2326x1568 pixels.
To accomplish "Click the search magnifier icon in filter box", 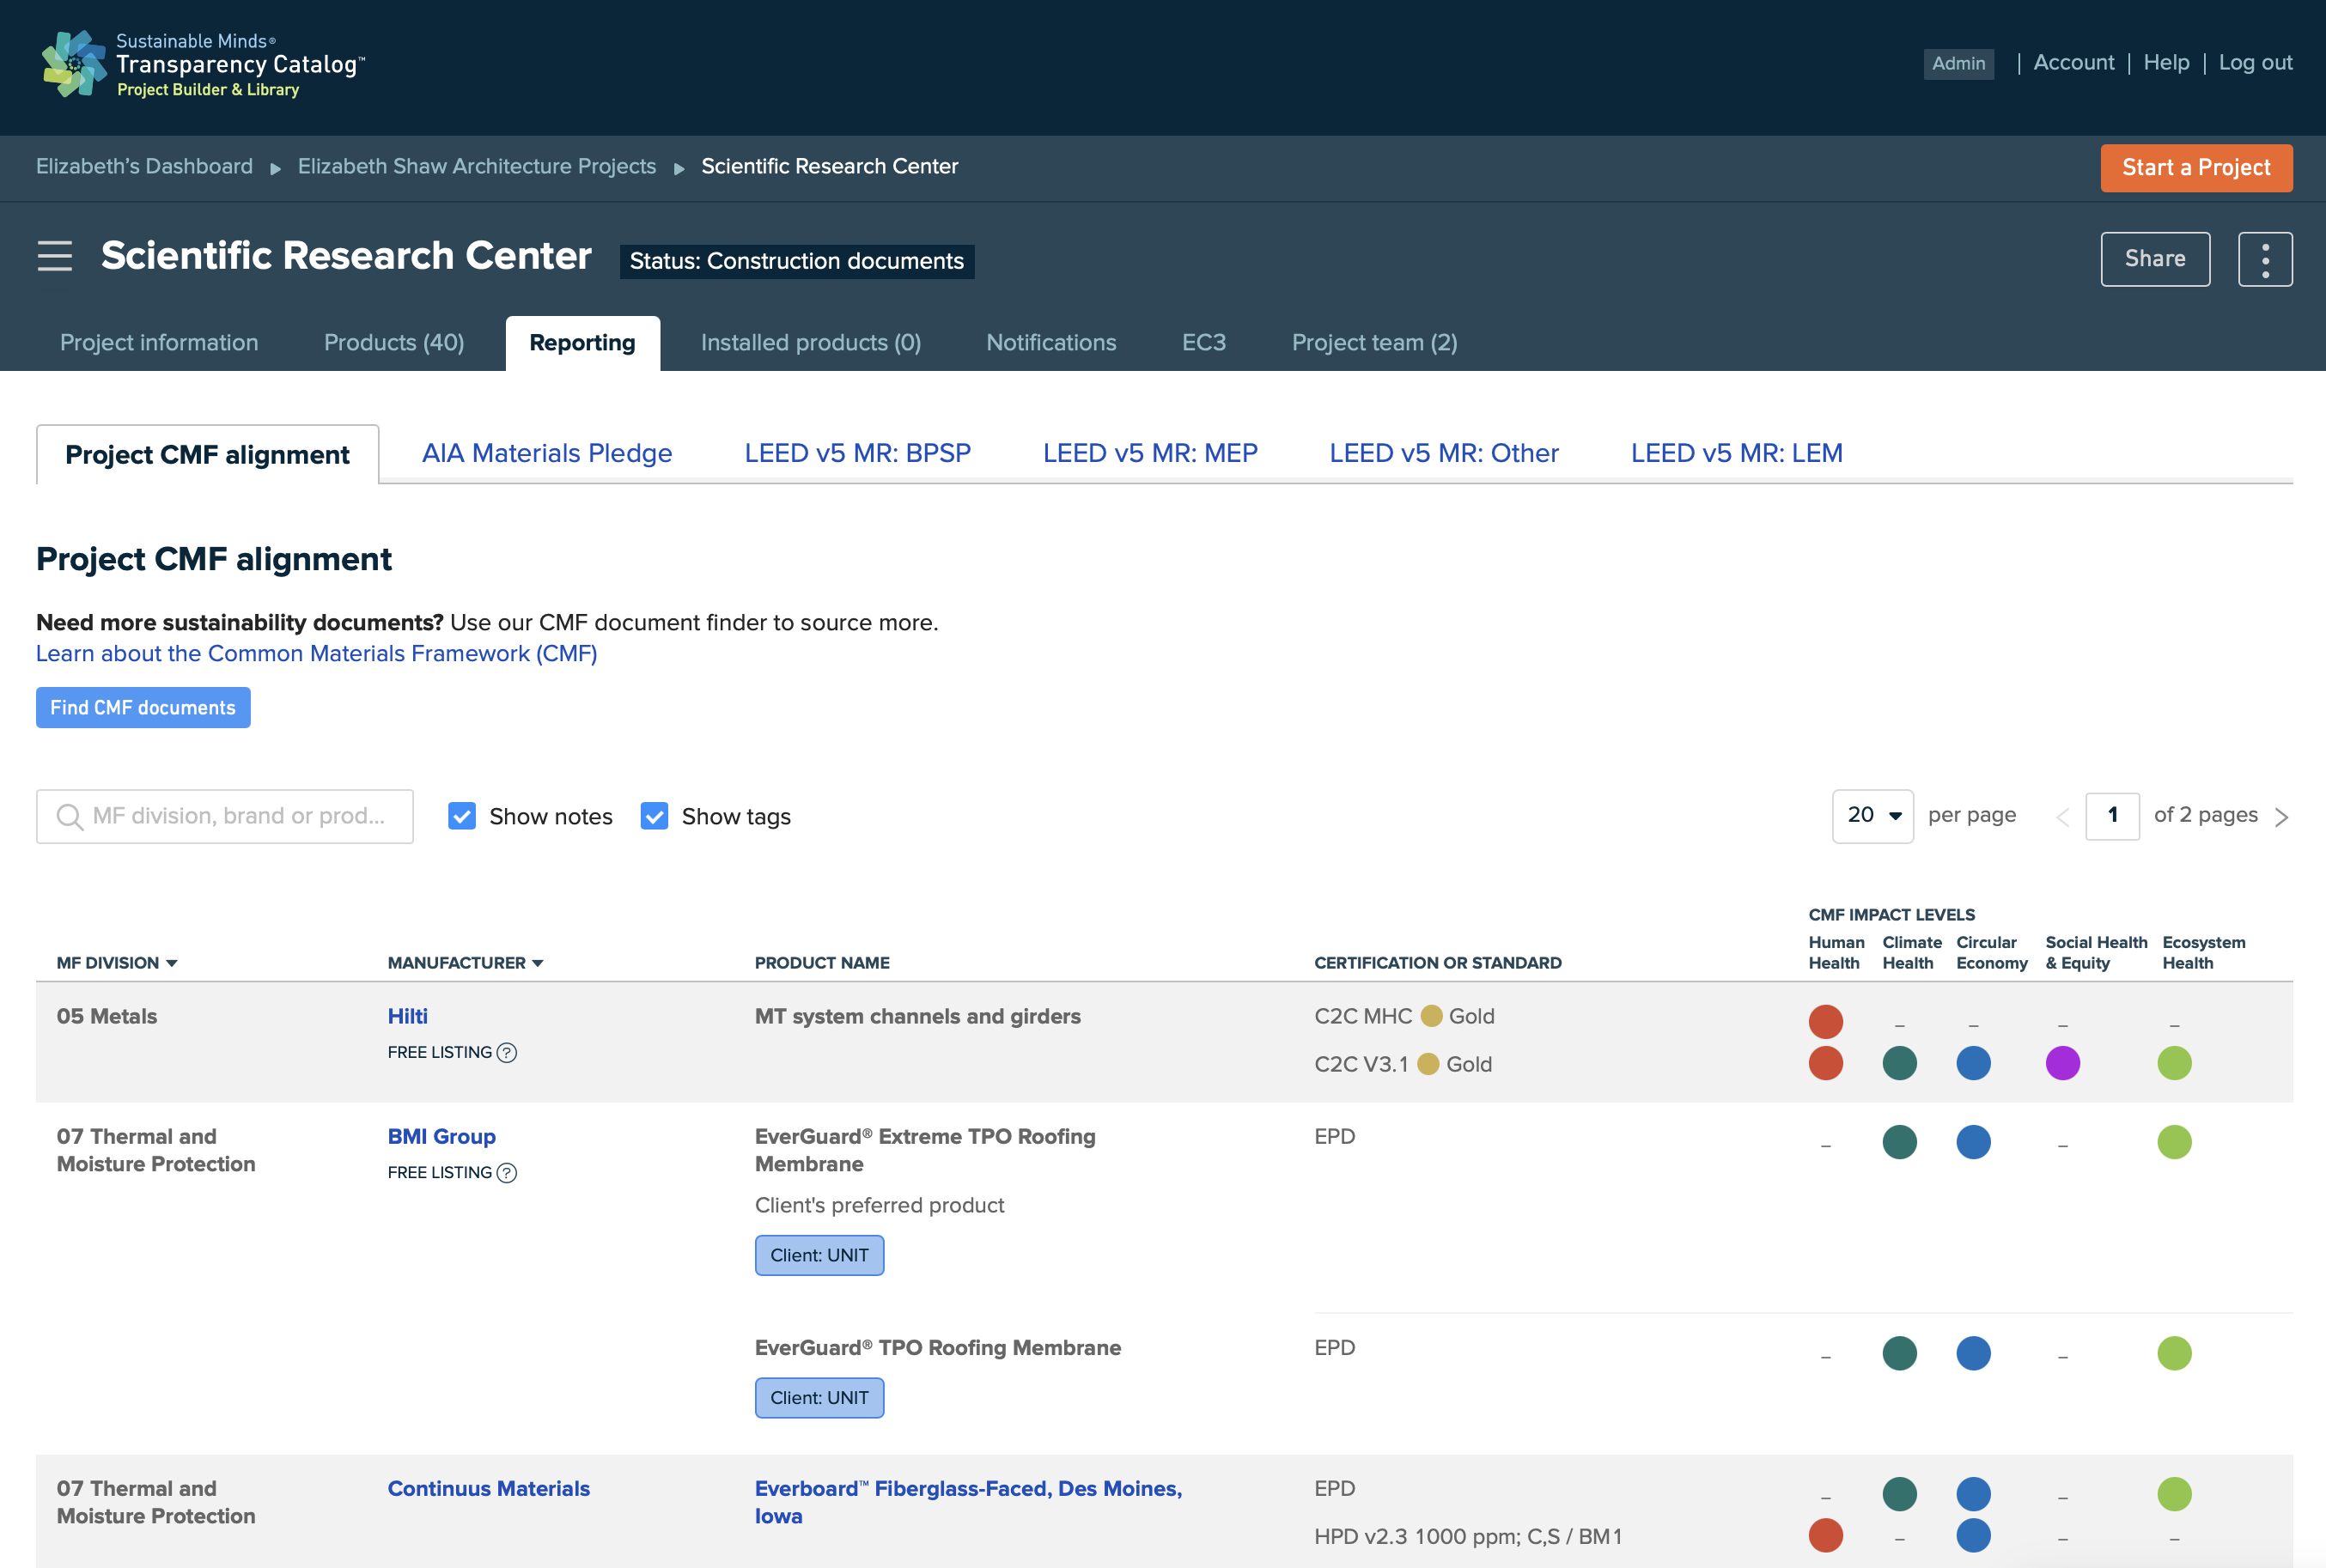I will [x=69, y=816].
